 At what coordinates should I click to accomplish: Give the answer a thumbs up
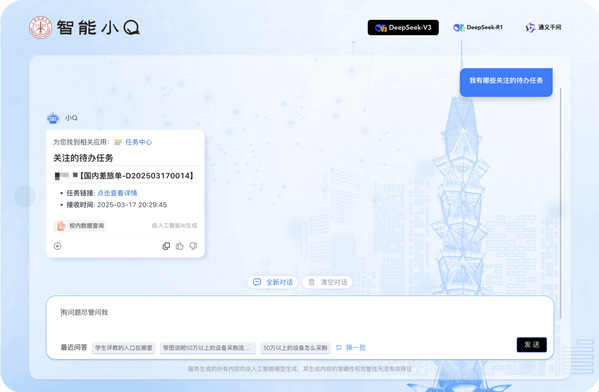pos(180,246)
